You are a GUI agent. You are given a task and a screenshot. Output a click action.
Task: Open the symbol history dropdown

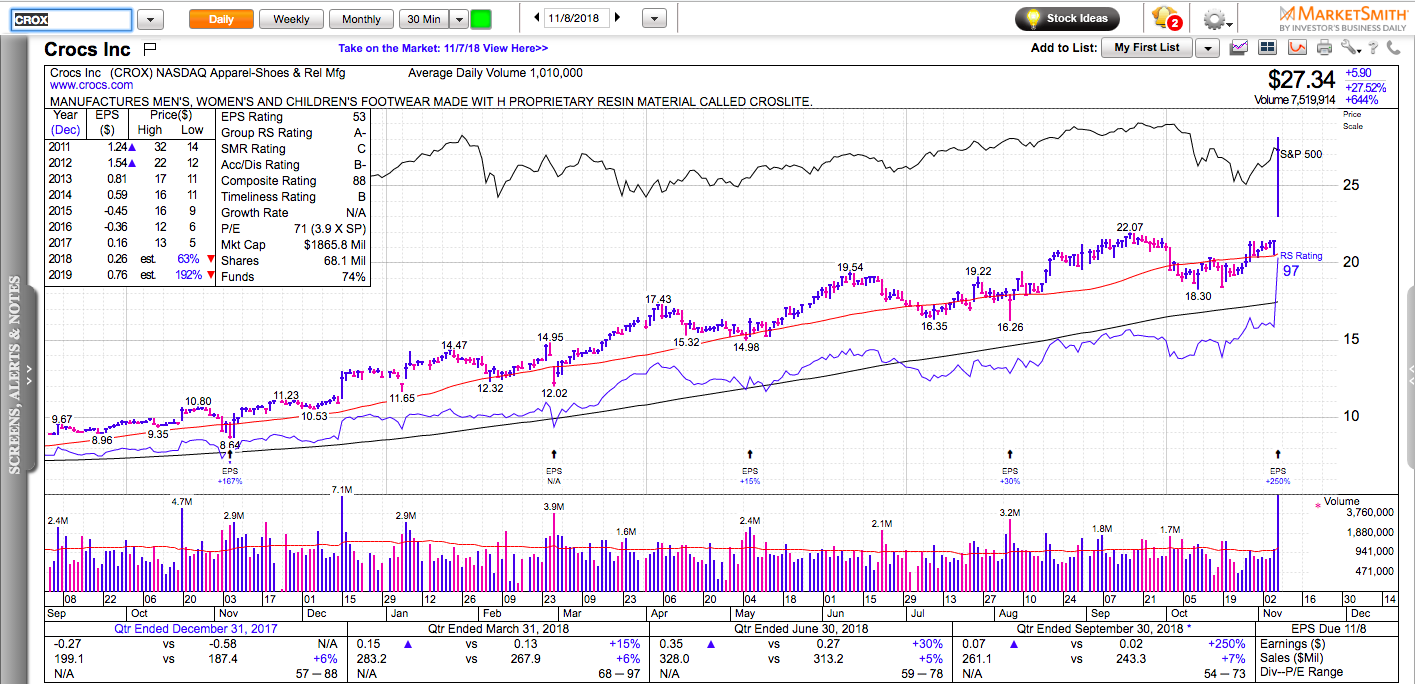point(150,19)
